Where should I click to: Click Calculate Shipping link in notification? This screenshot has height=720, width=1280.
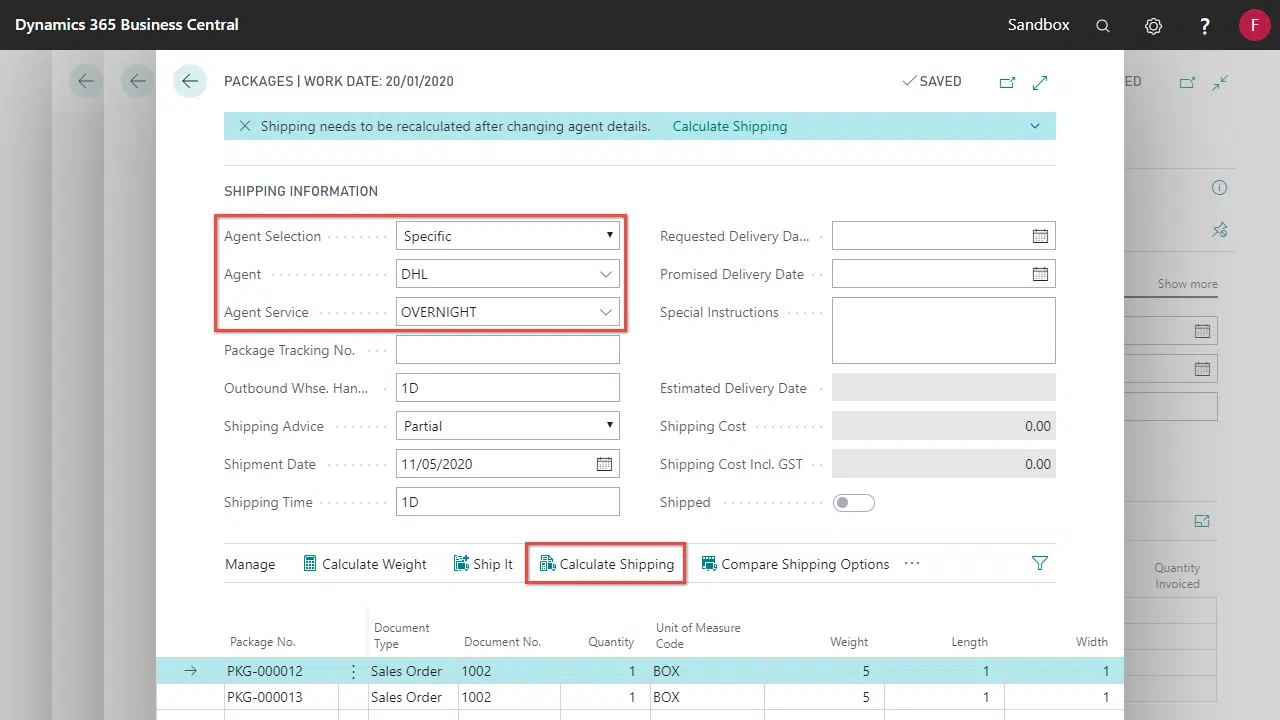point(729,127)
